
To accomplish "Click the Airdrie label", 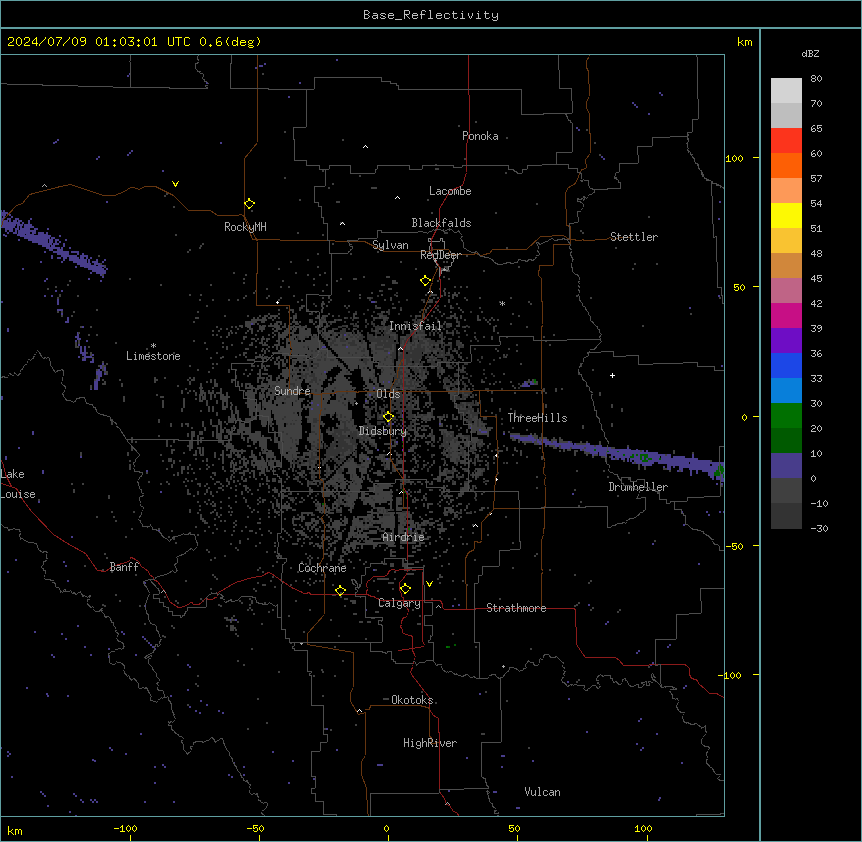I will coord(404,537).
